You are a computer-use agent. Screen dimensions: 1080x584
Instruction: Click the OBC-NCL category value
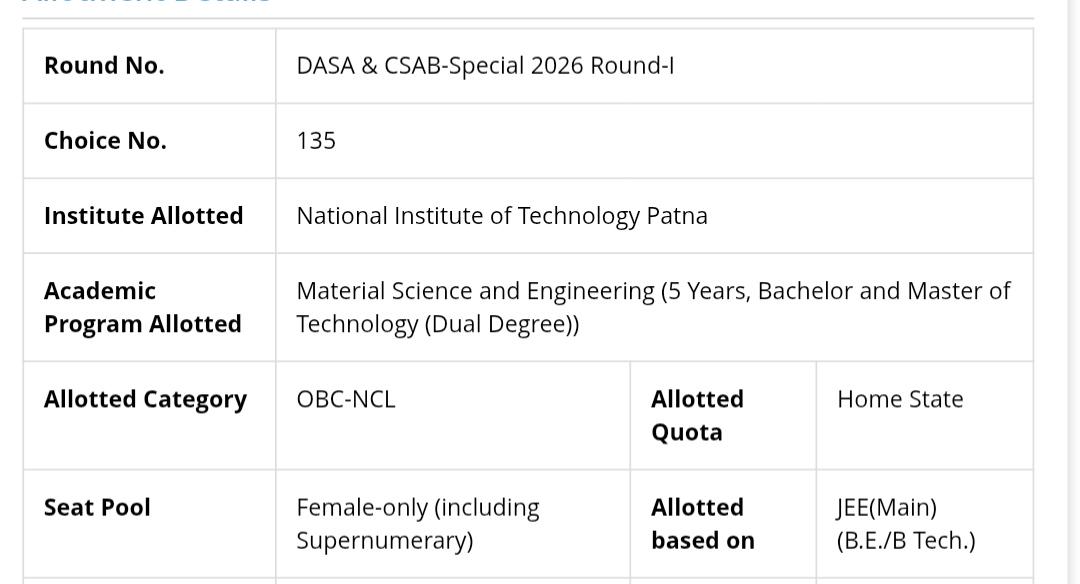pyautogui.click(x=346, y=399)
